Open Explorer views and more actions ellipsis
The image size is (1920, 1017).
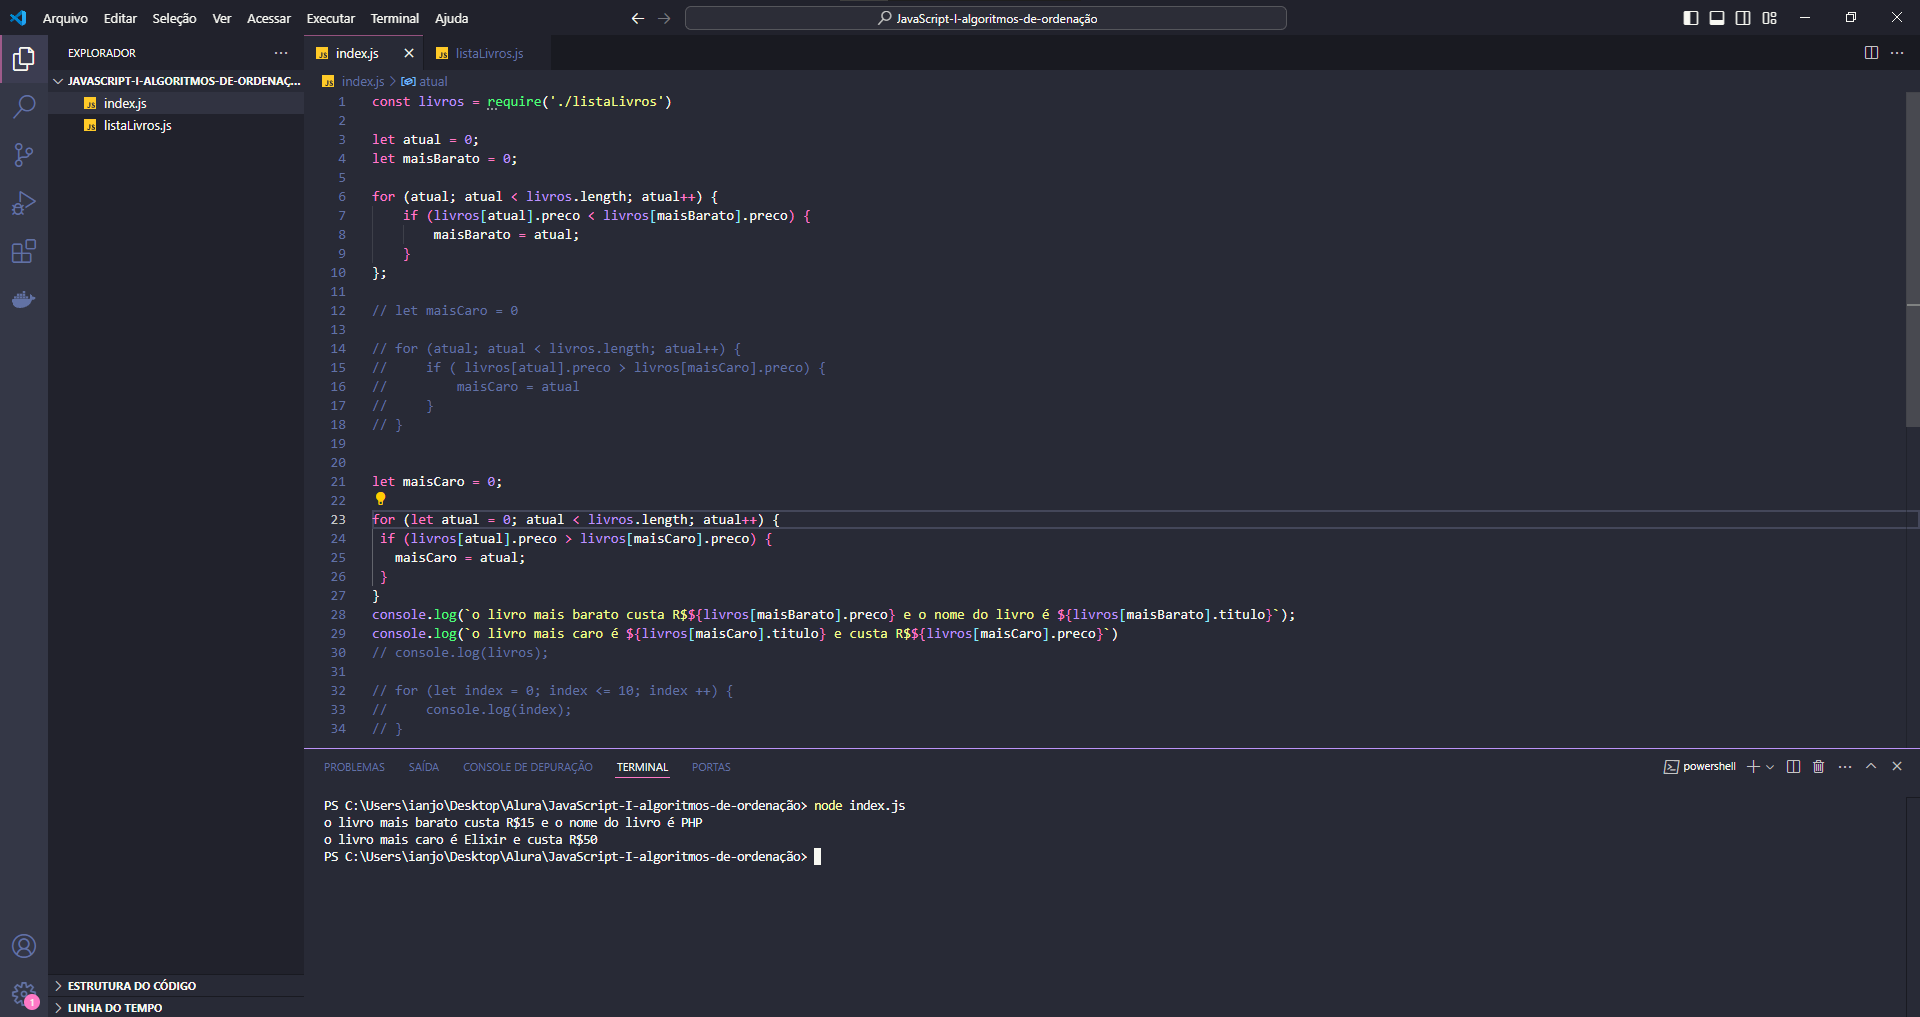(281, 53)
